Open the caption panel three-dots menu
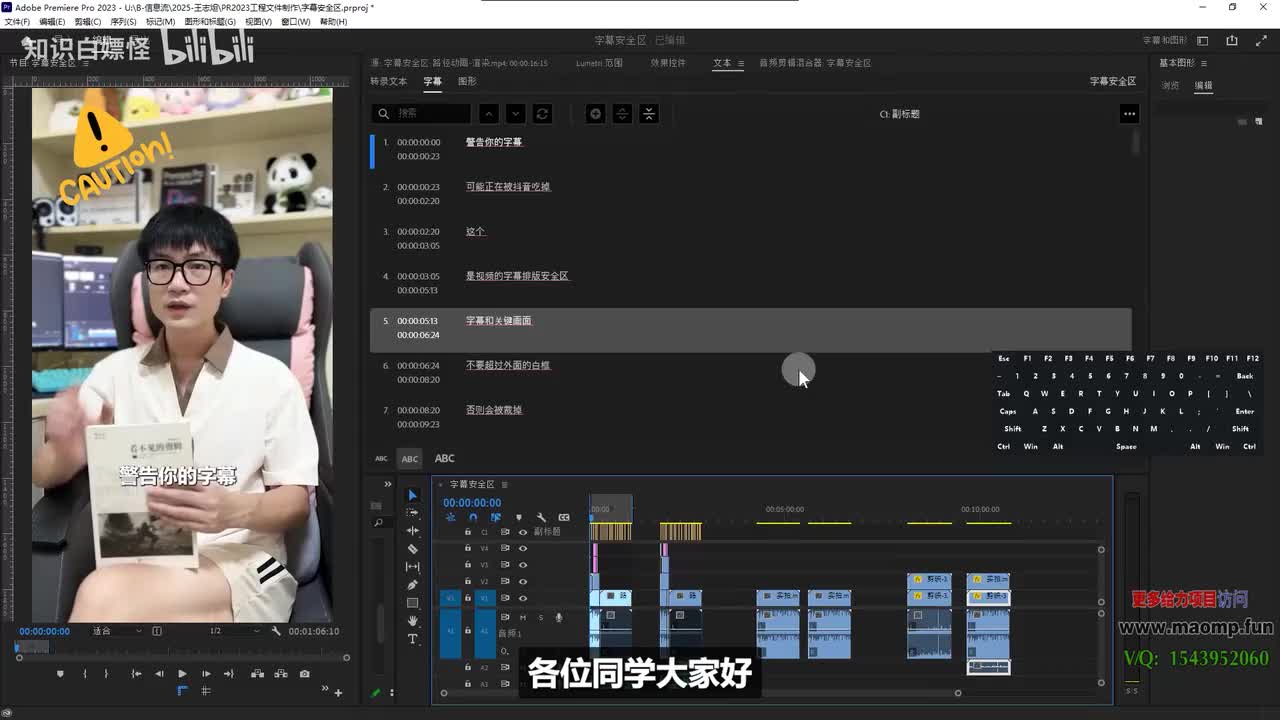Screen dimensions: 1280x720 [x=1129, y=114]
